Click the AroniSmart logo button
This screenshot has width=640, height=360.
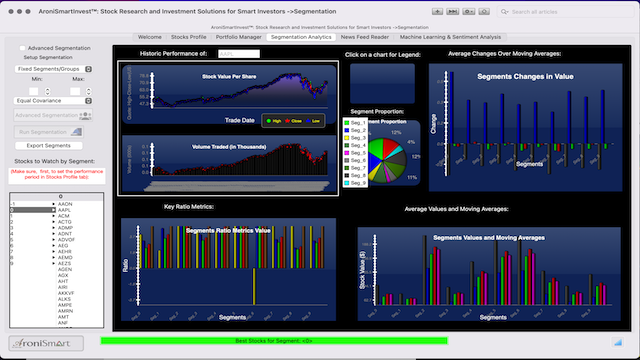pyautogui.click(x=46, y=343)
